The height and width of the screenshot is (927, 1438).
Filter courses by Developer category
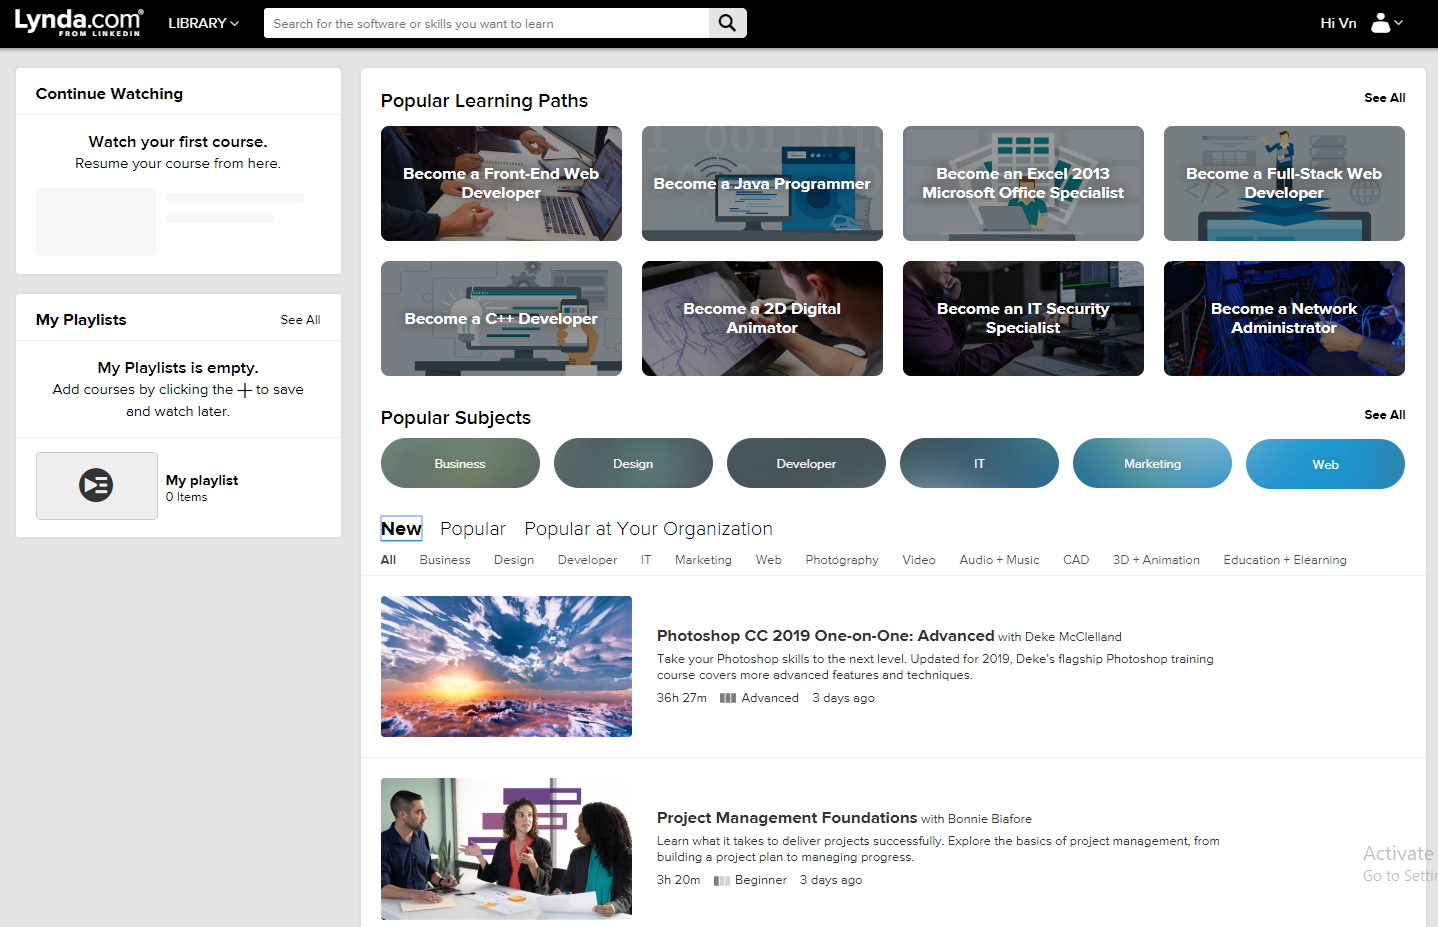pos(587,560)
